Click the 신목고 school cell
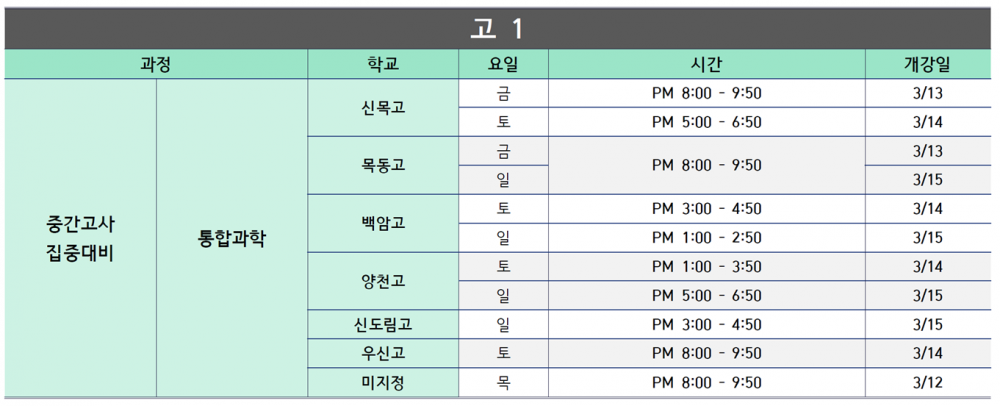This screenshot has width=1000, height=406. tap(383, 108)
